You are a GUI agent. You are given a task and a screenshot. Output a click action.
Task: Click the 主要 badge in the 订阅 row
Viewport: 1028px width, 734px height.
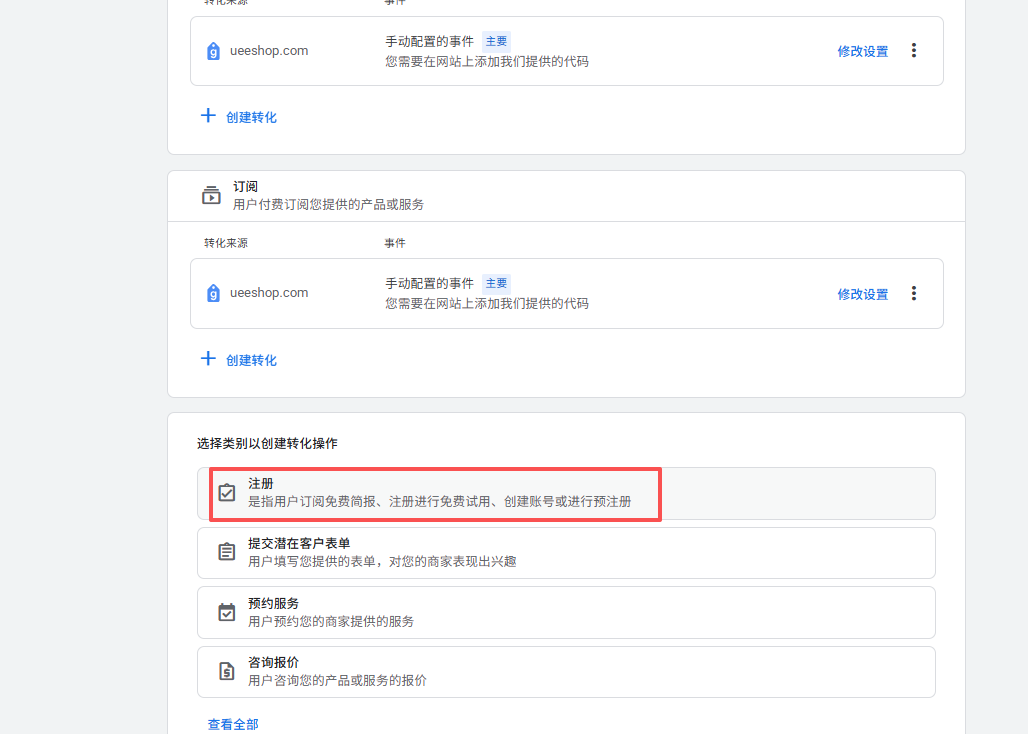(496, 283)
